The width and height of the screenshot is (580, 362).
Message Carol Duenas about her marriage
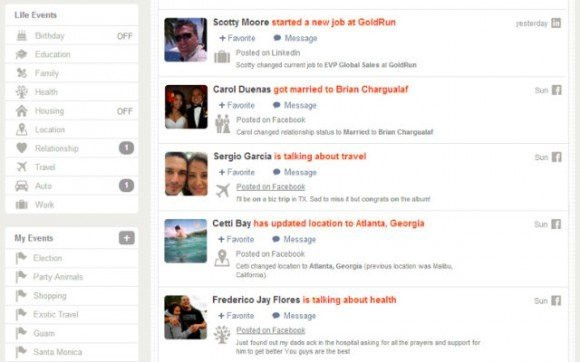294,105
